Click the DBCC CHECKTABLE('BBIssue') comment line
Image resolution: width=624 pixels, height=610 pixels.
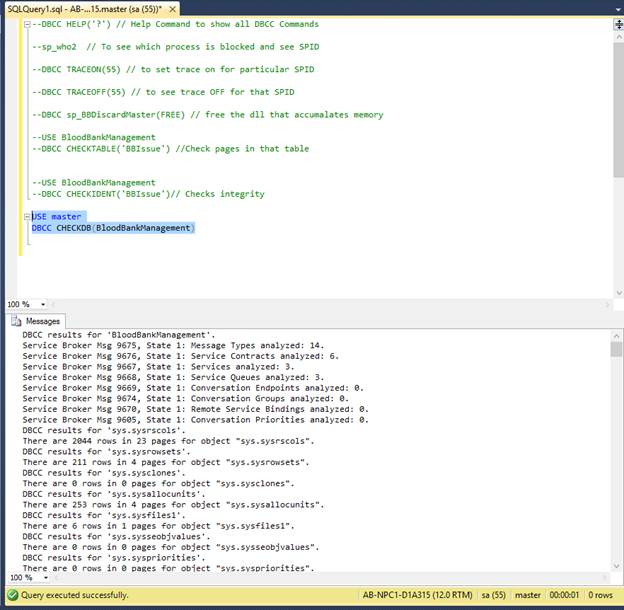click(x=170, y=149)
